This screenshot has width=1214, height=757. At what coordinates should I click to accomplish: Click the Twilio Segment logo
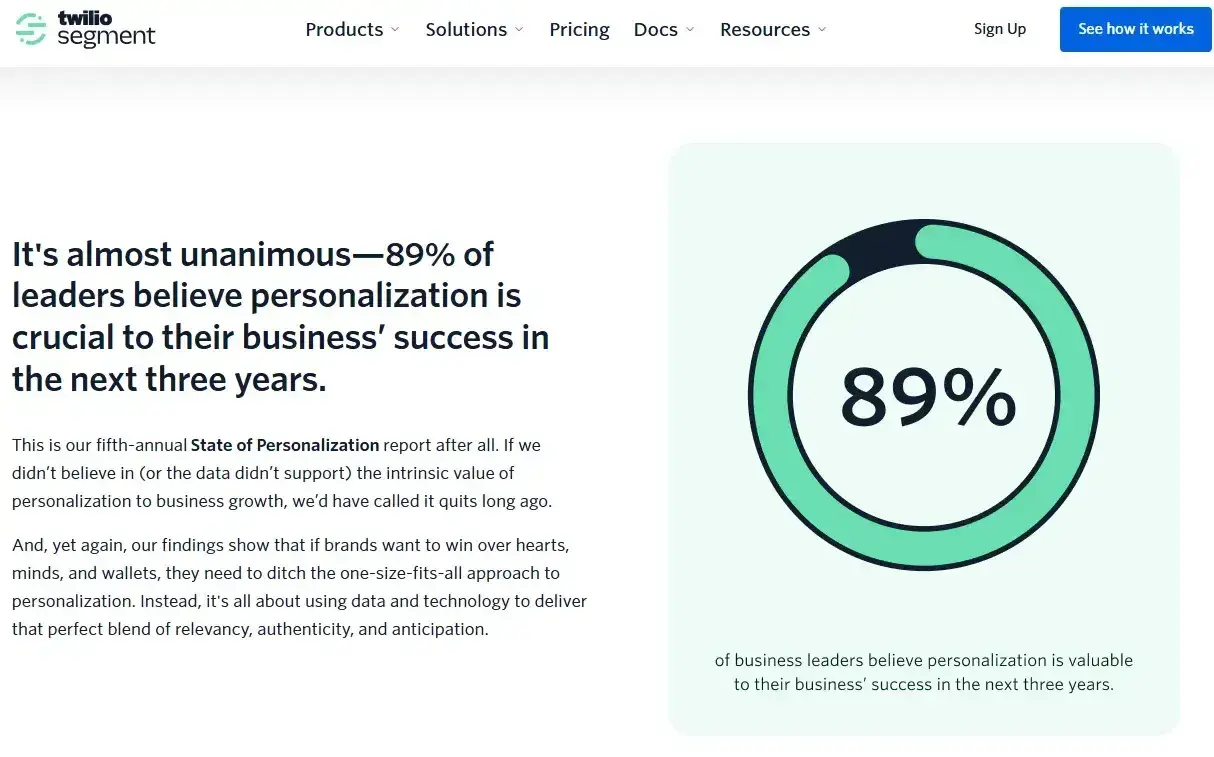pyautogui.click(x=85, y=31)
